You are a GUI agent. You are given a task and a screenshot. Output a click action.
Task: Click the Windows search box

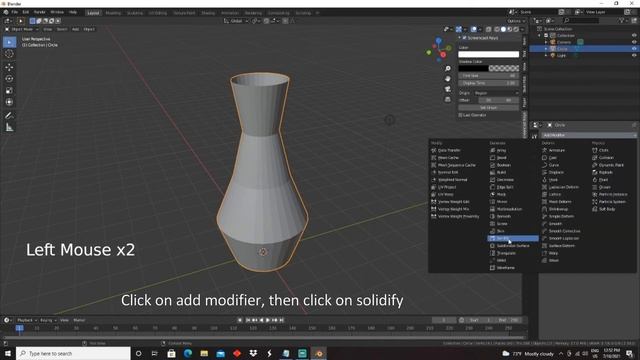[x=73, y=353]
